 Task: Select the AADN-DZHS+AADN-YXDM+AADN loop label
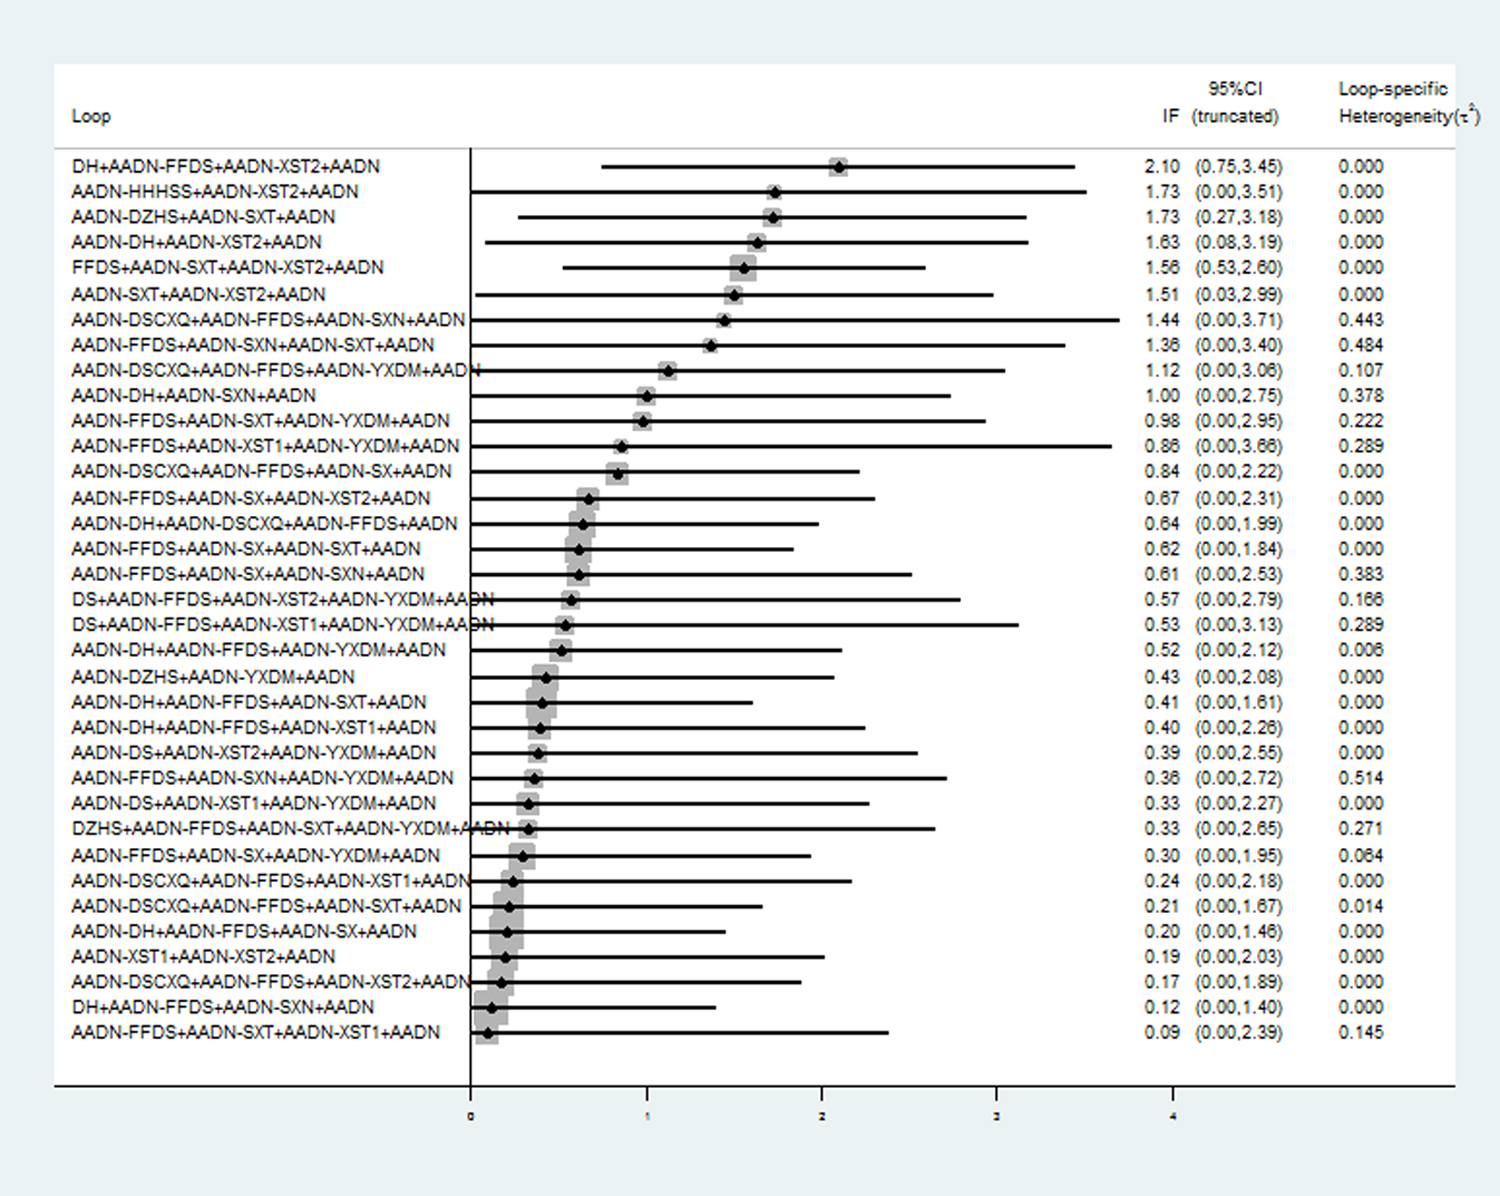click(213, 677)
